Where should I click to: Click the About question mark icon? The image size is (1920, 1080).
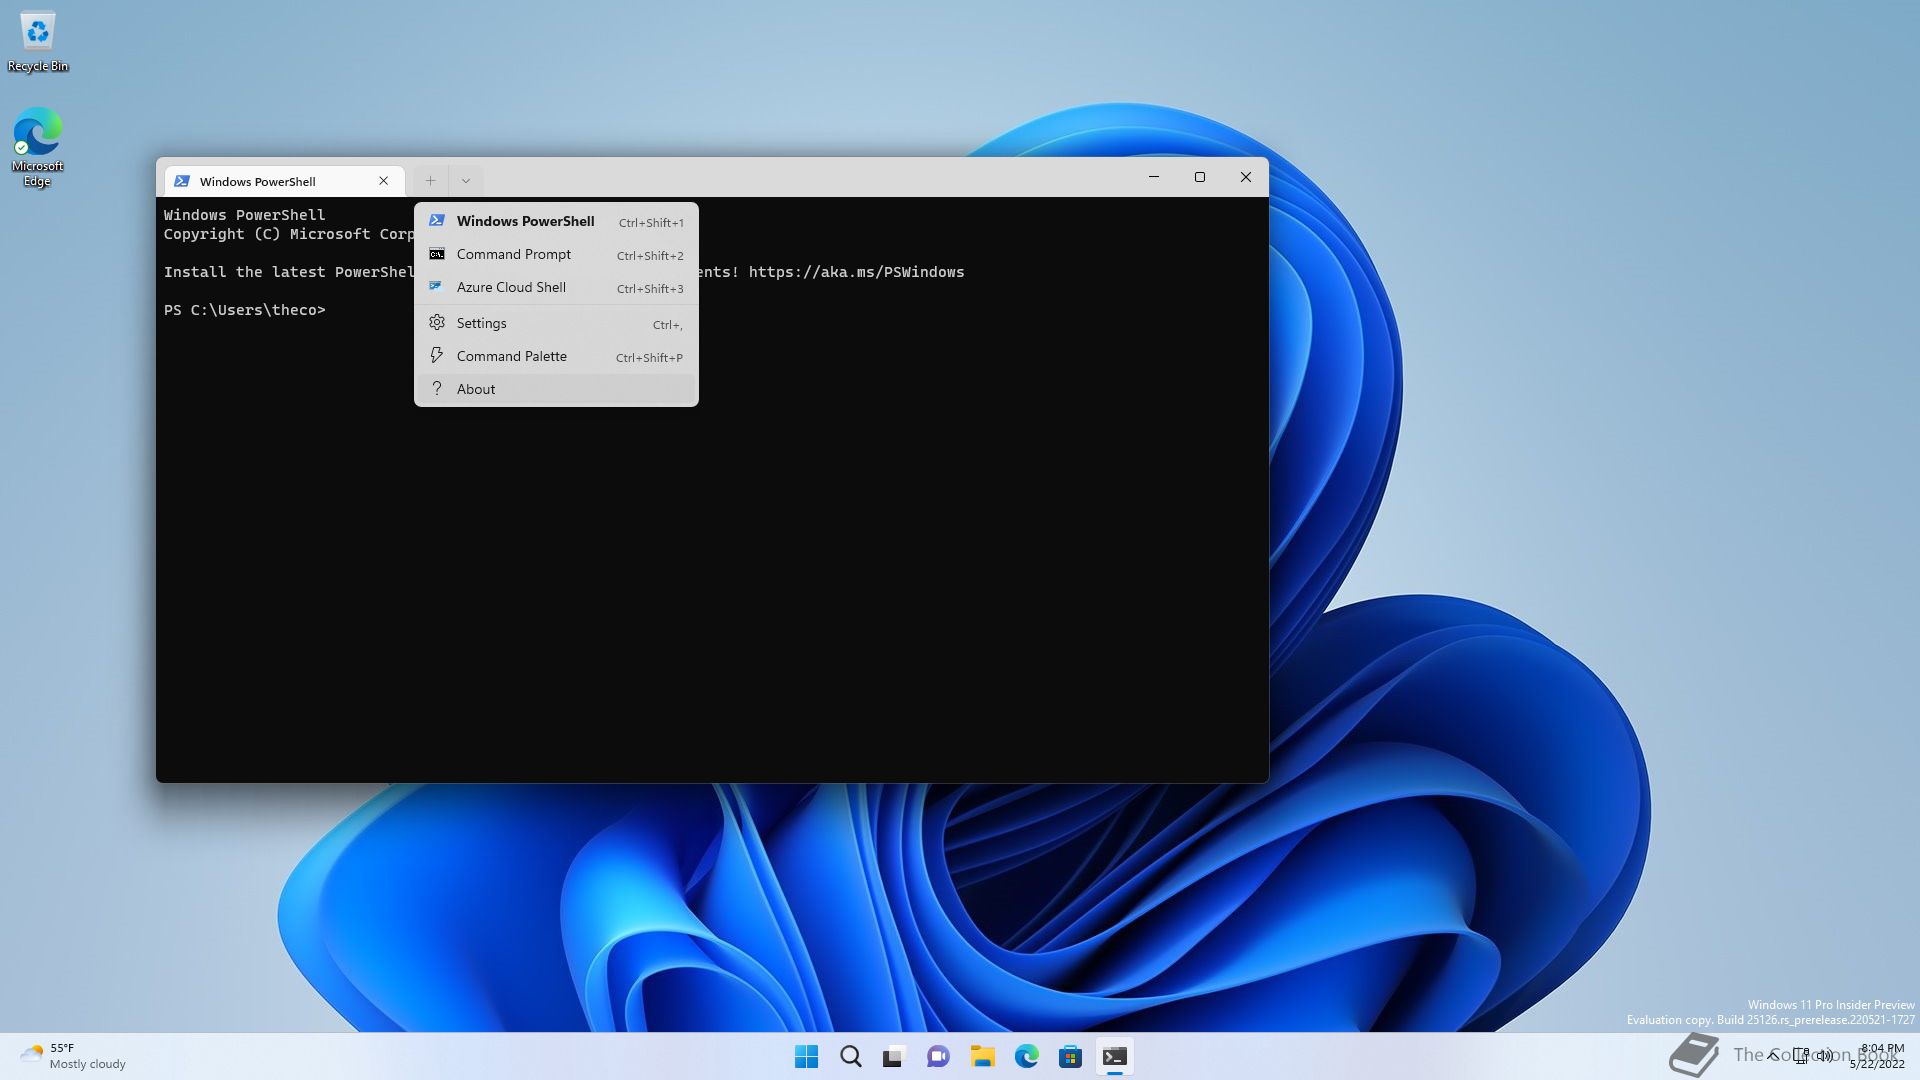coord(436,389)
